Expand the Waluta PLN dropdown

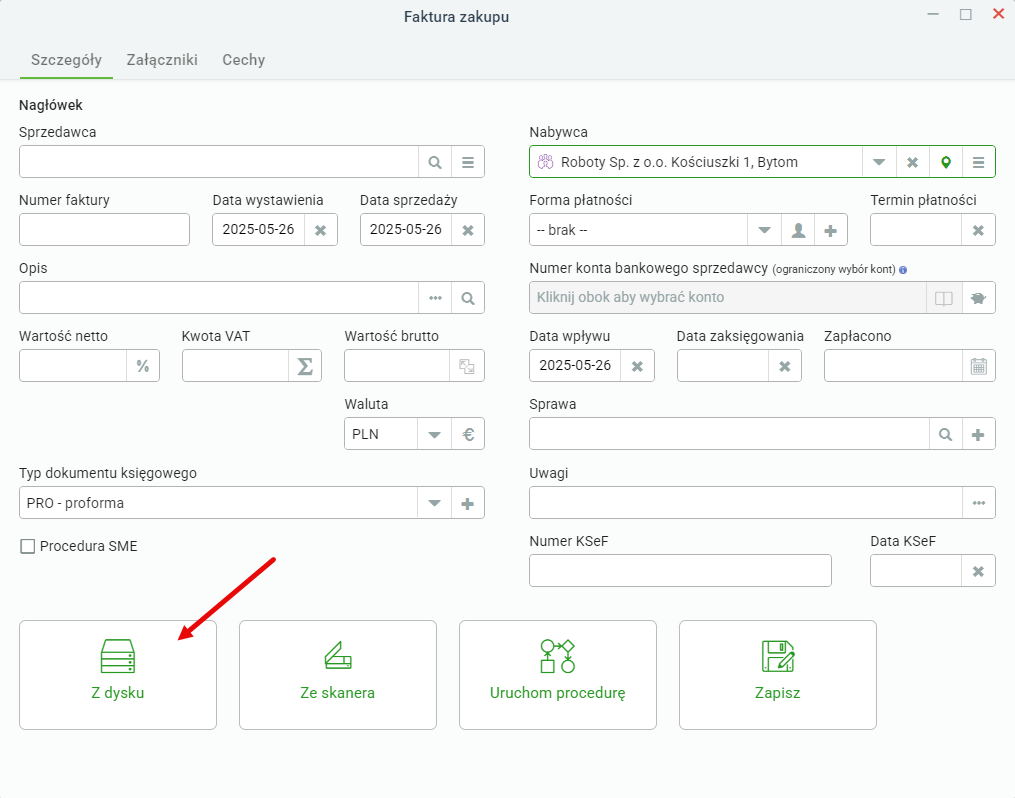434,434
